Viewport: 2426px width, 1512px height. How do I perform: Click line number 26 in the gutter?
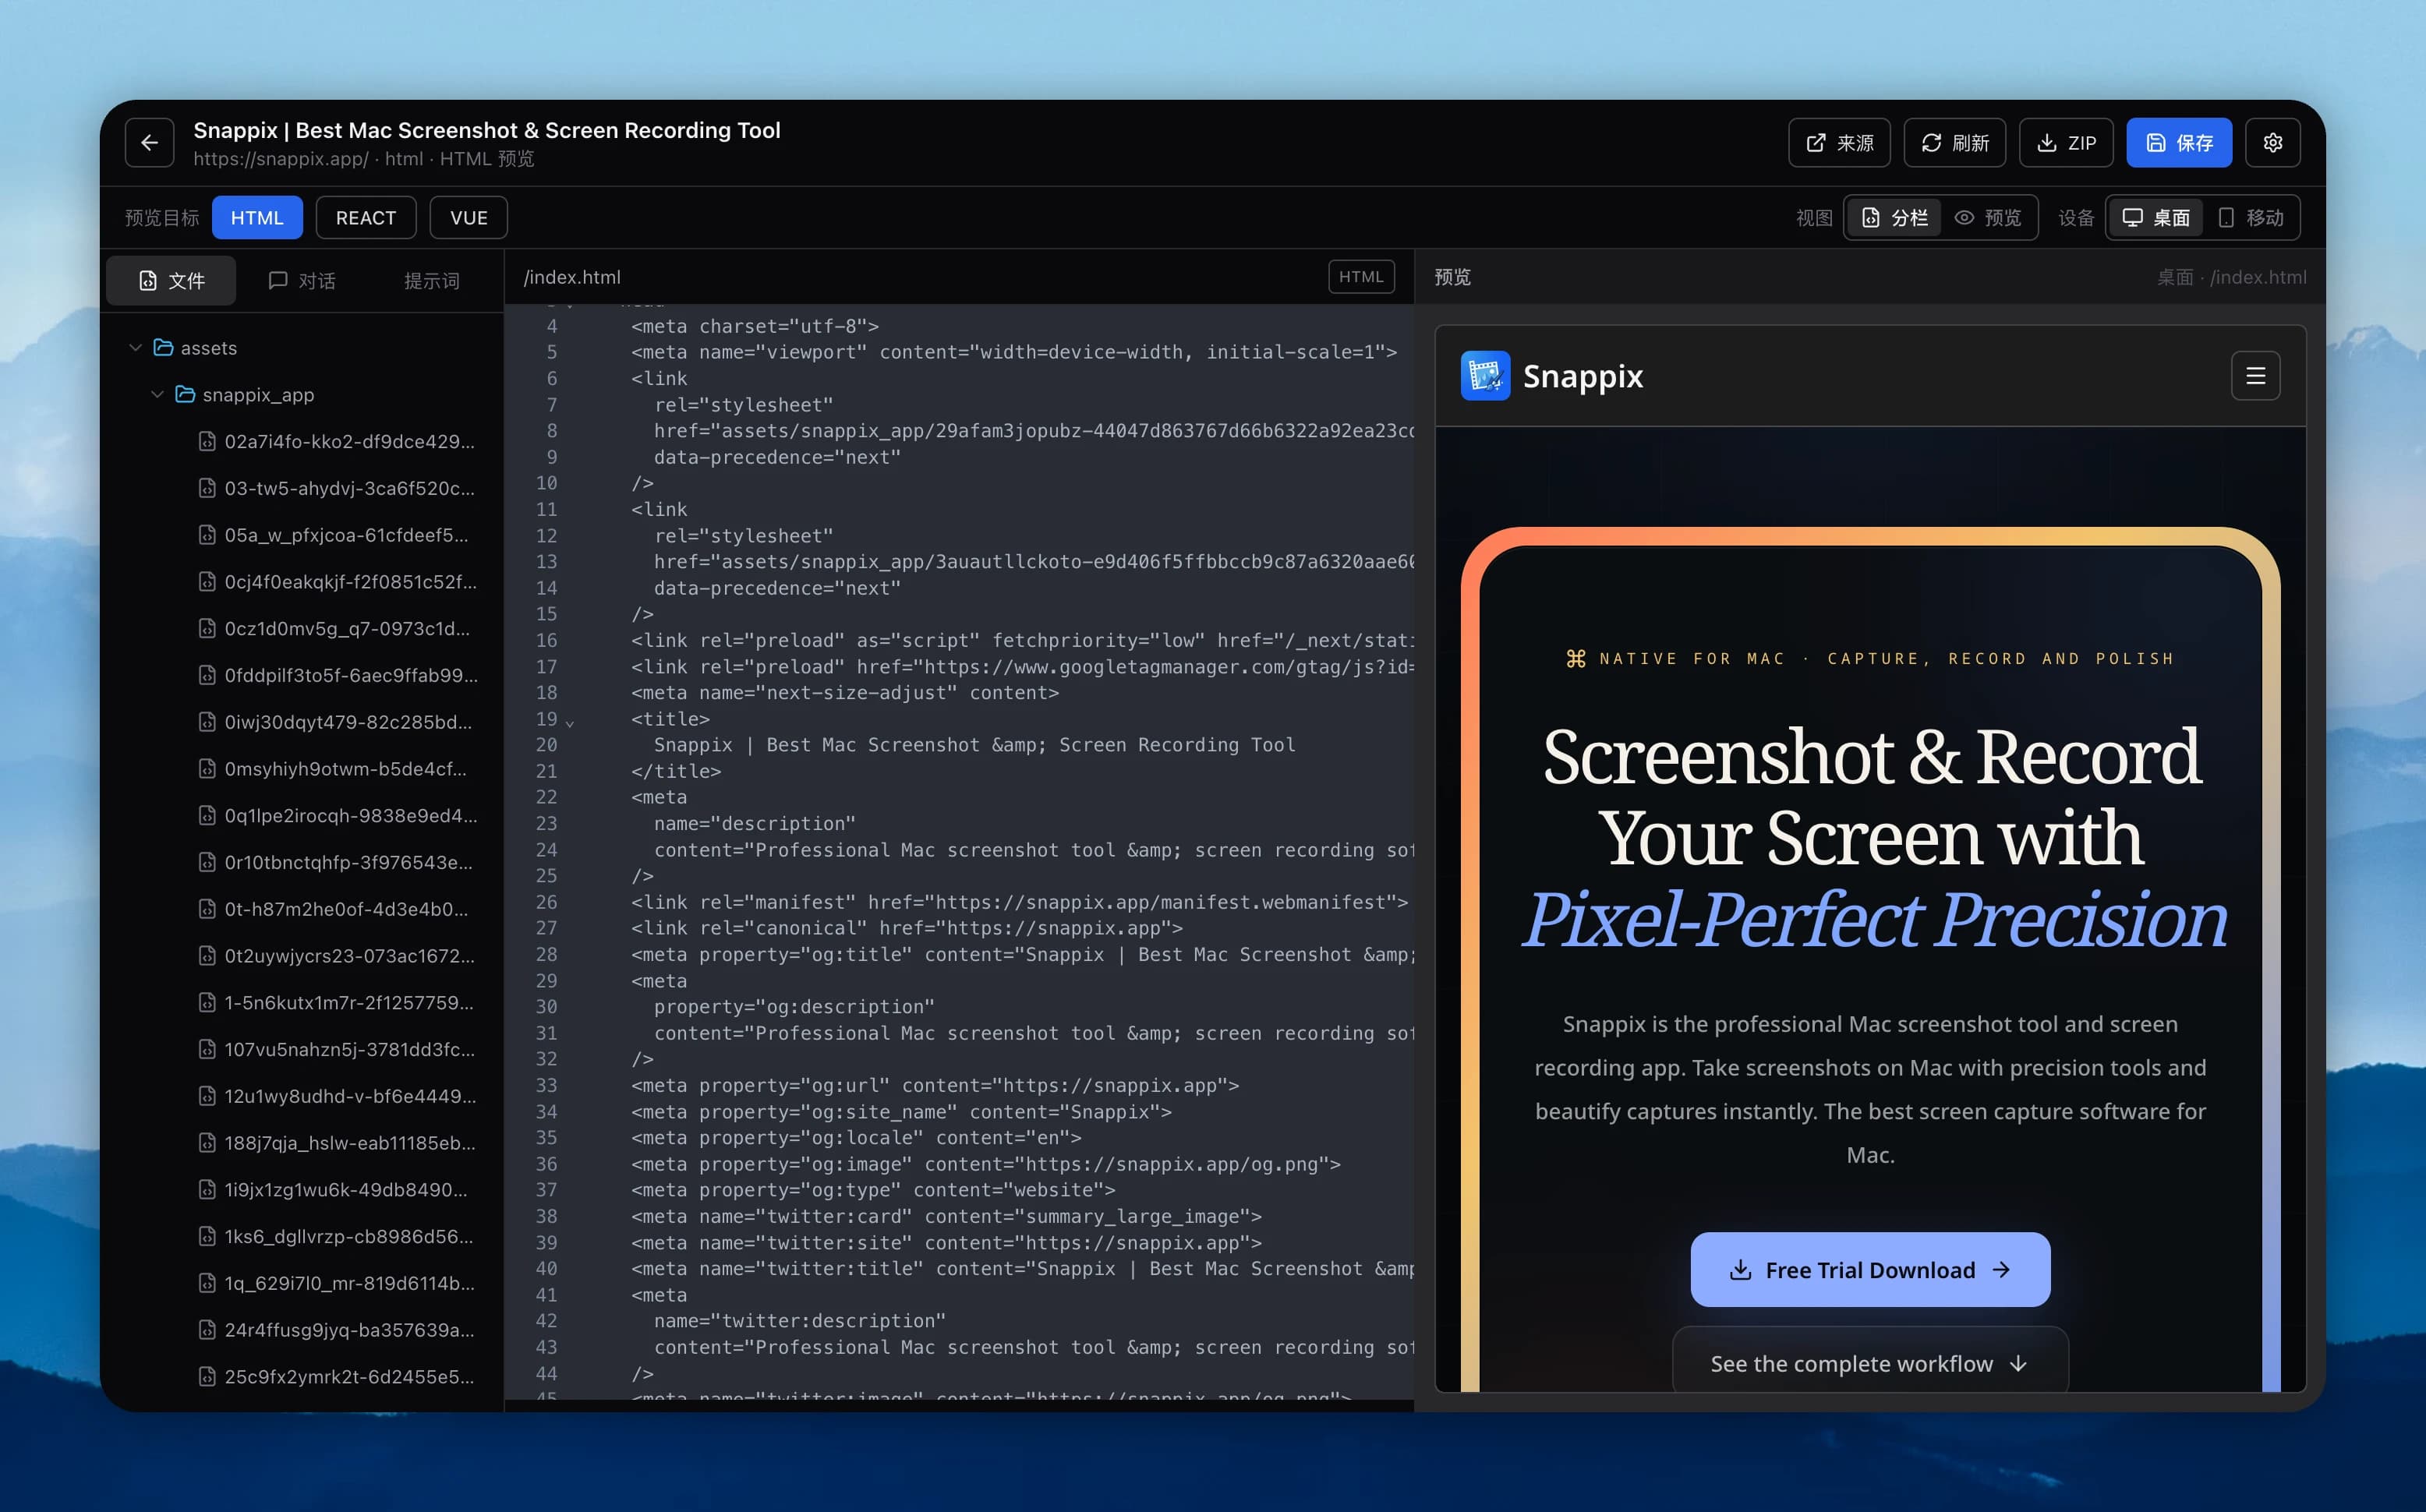(546, 902)
